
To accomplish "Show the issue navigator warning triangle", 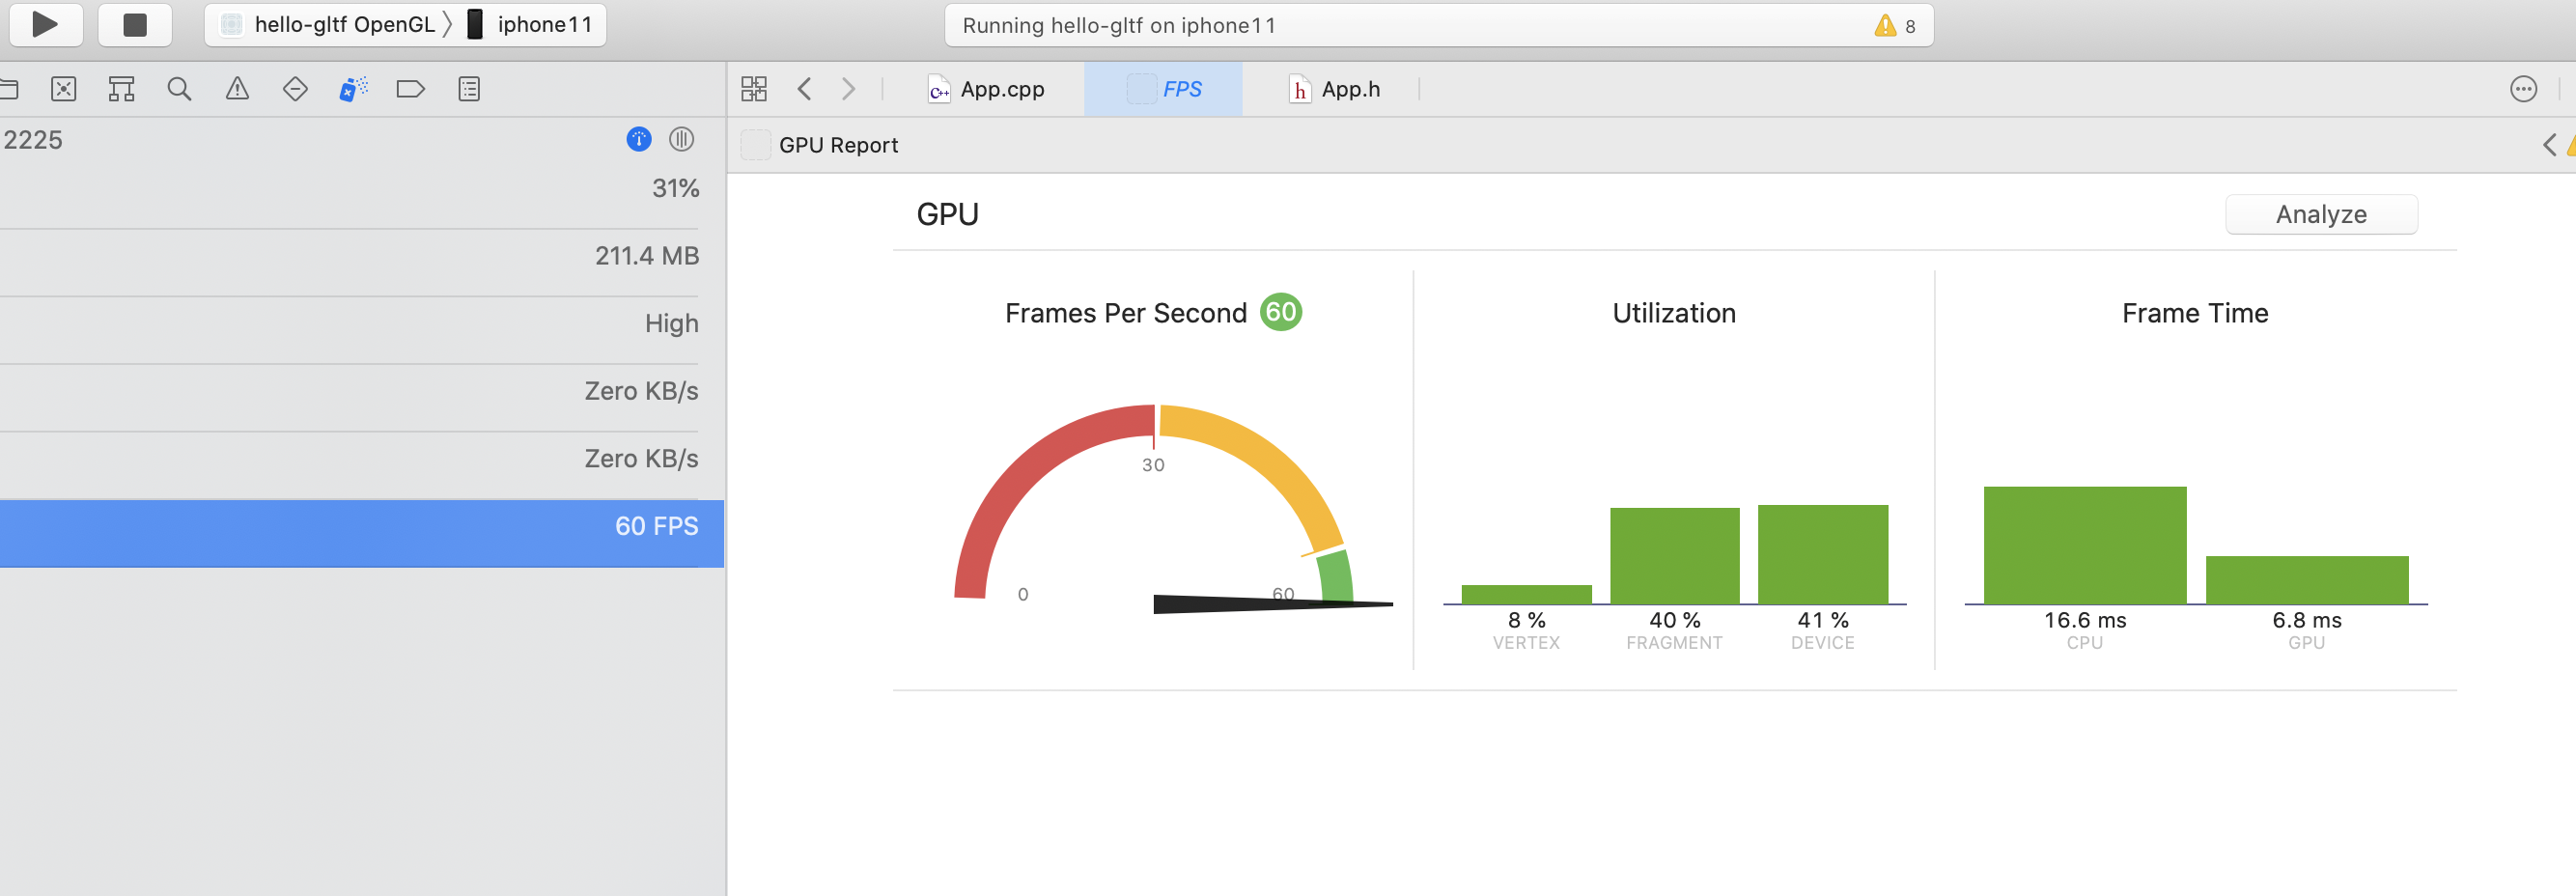I will pyautogui.click(x=237, y=89).
